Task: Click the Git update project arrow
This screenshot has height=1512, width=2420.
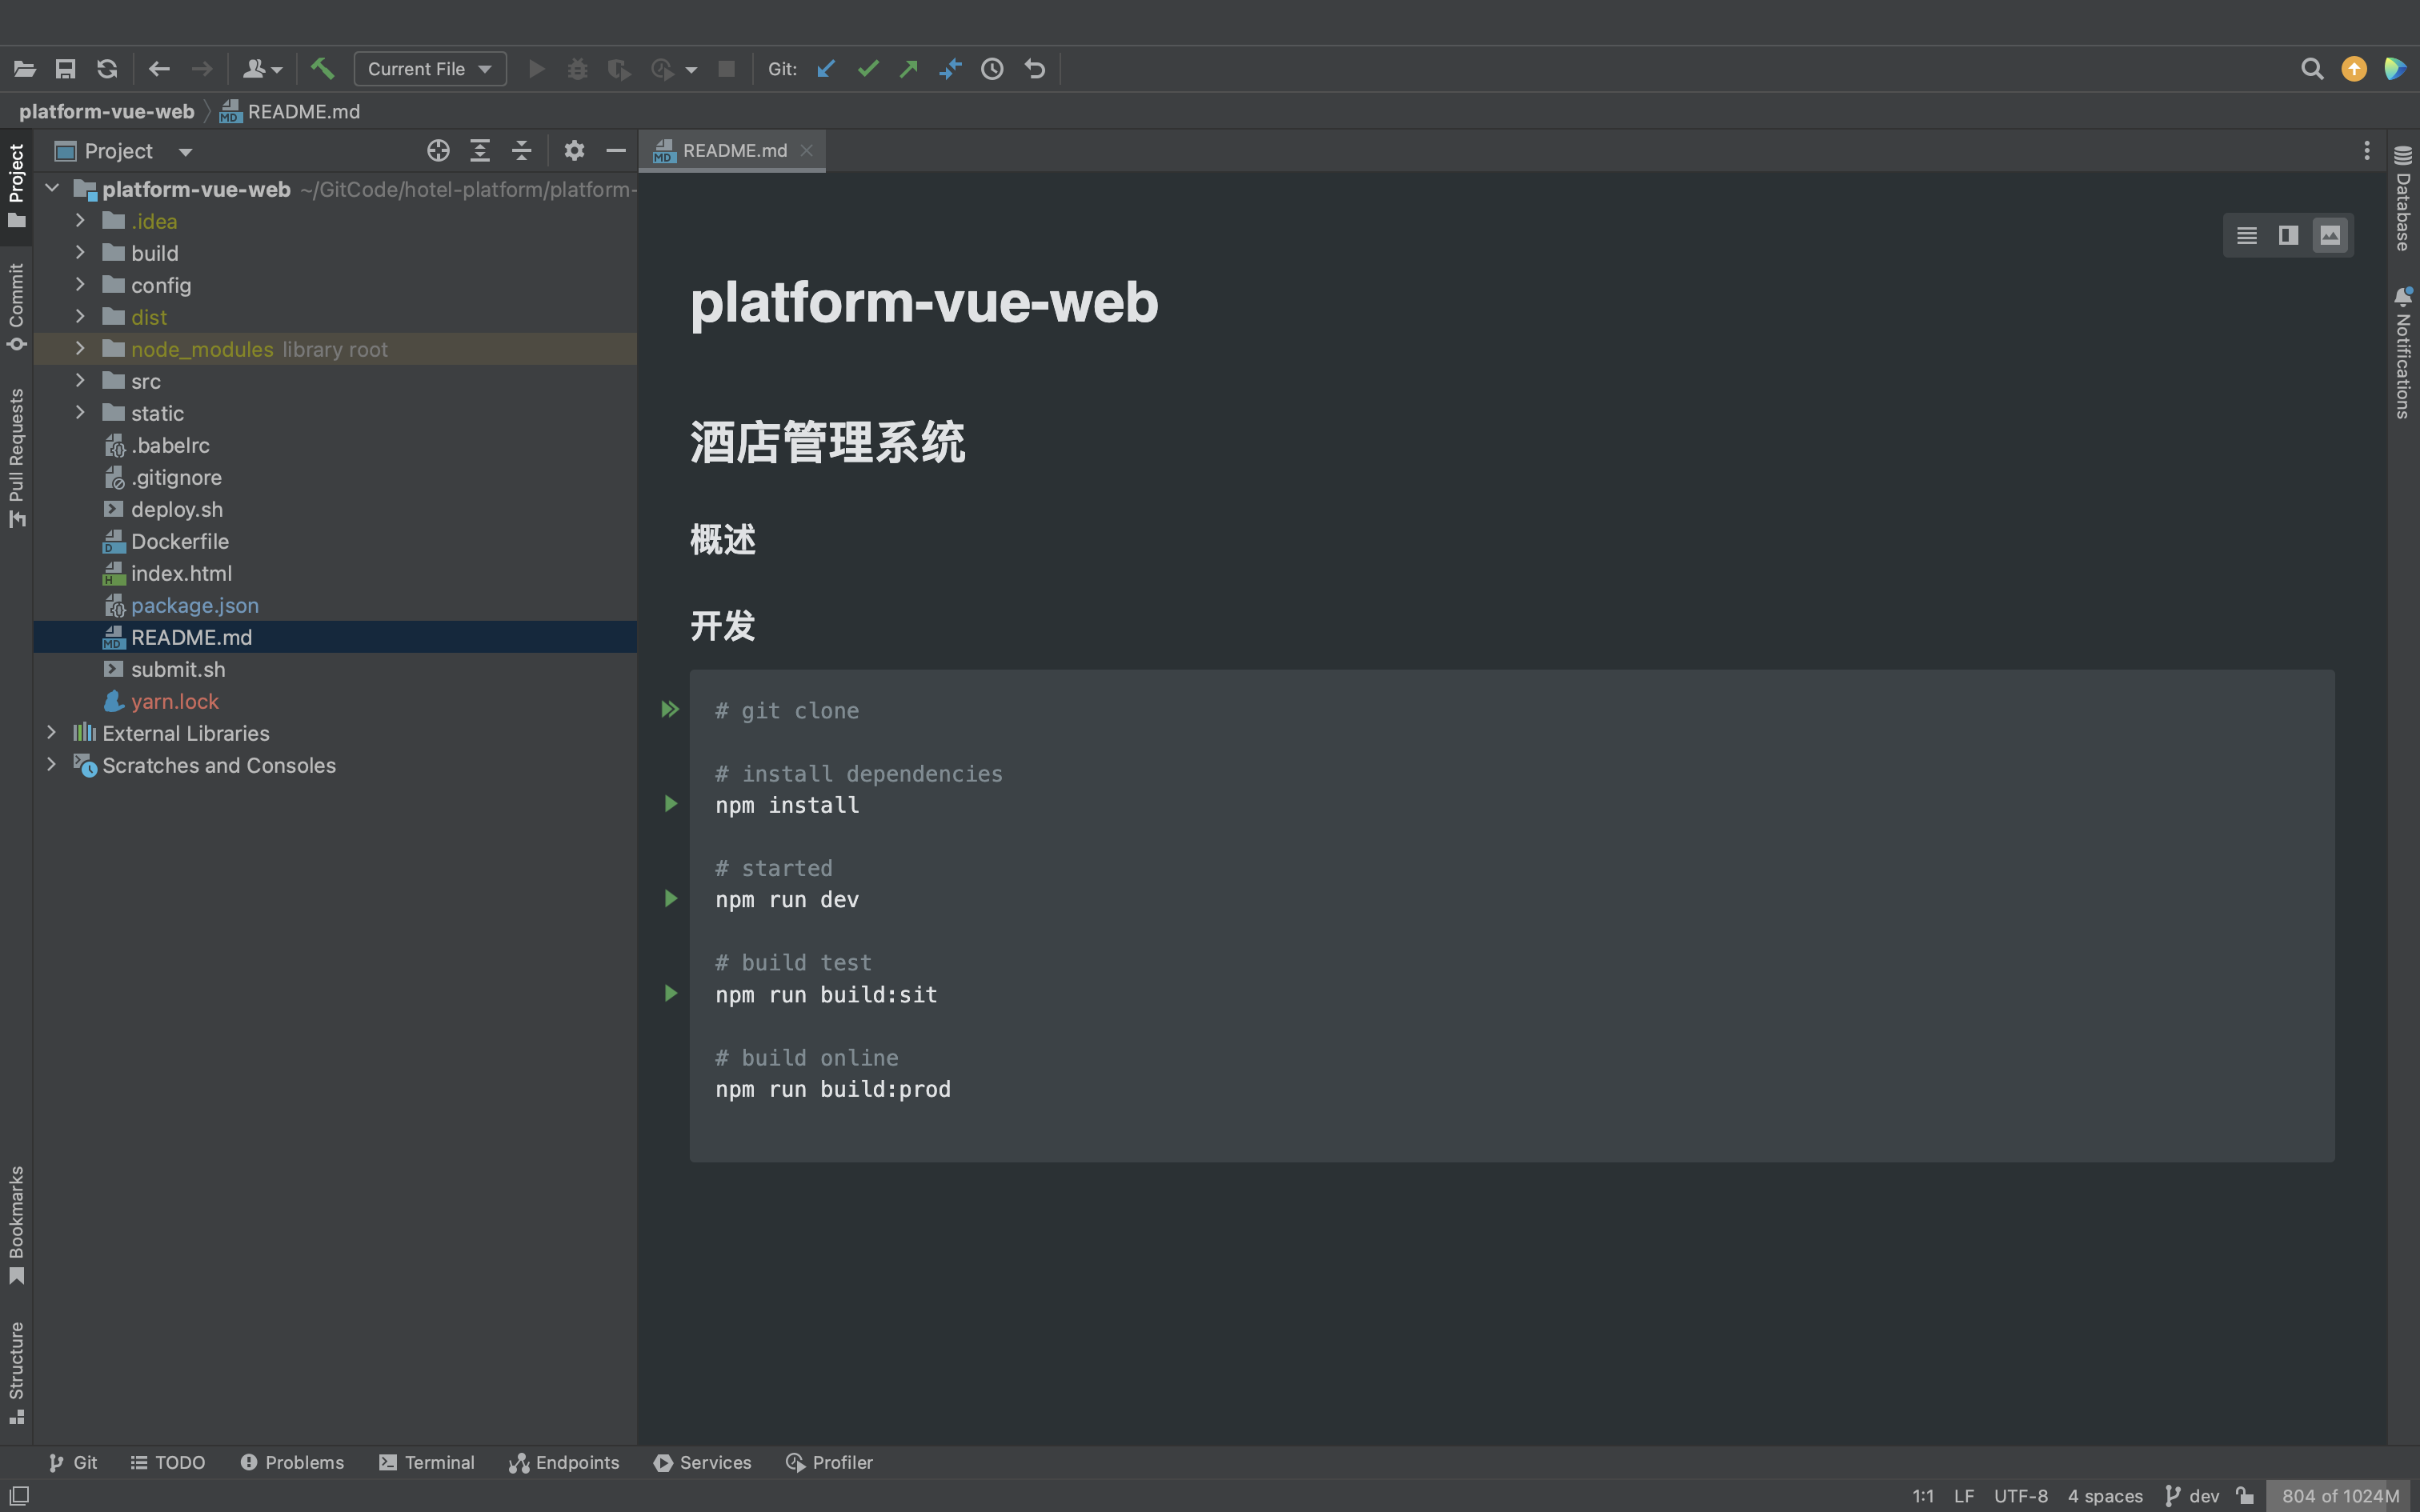Action: click(826, 69)
